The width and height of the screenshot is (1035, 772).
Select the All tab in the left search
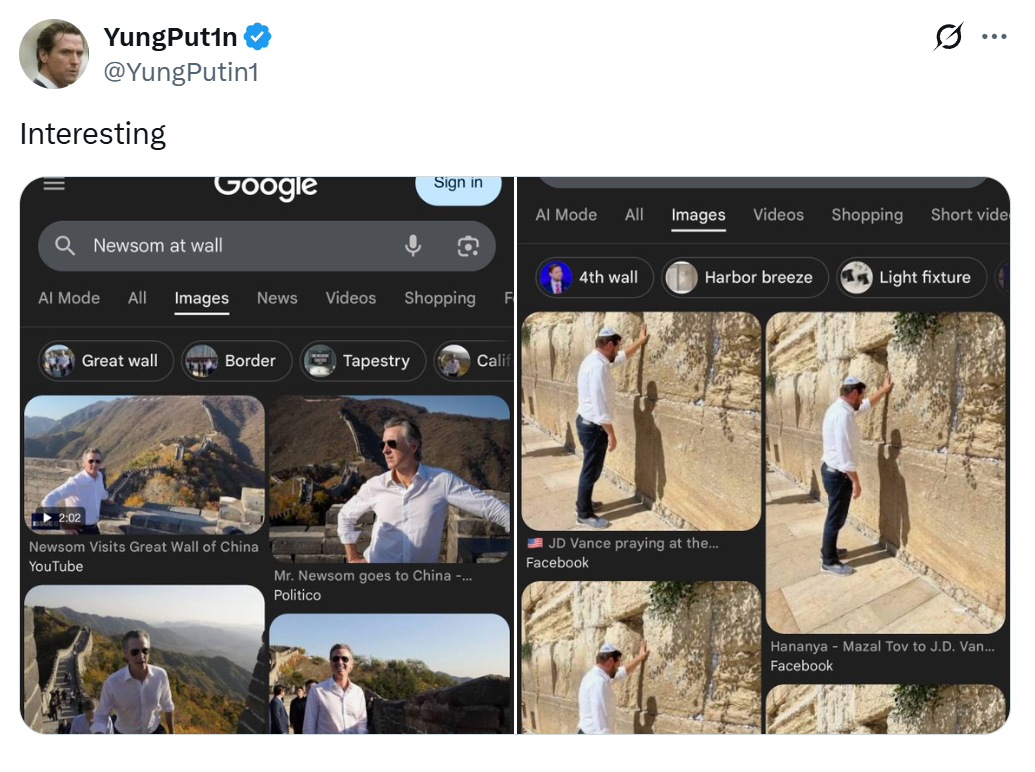click(137, 298)
